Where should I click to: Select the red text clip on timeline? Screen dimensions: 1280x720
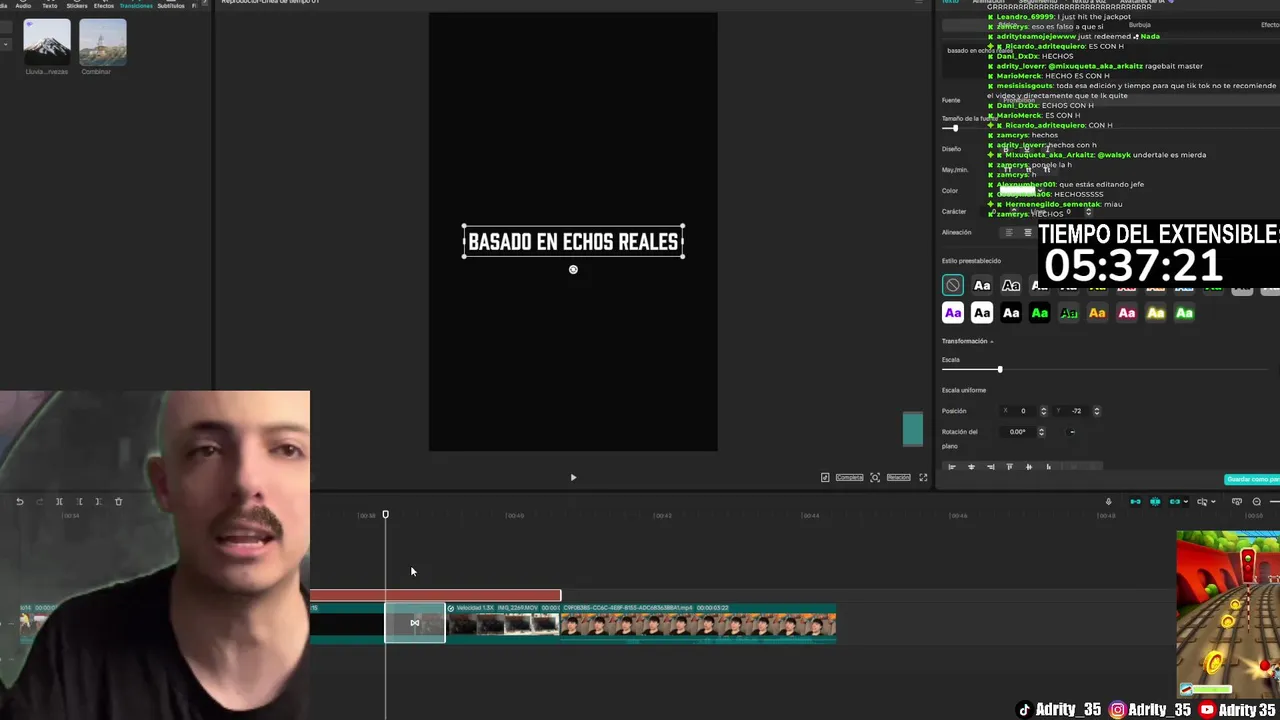coord(435,595)
